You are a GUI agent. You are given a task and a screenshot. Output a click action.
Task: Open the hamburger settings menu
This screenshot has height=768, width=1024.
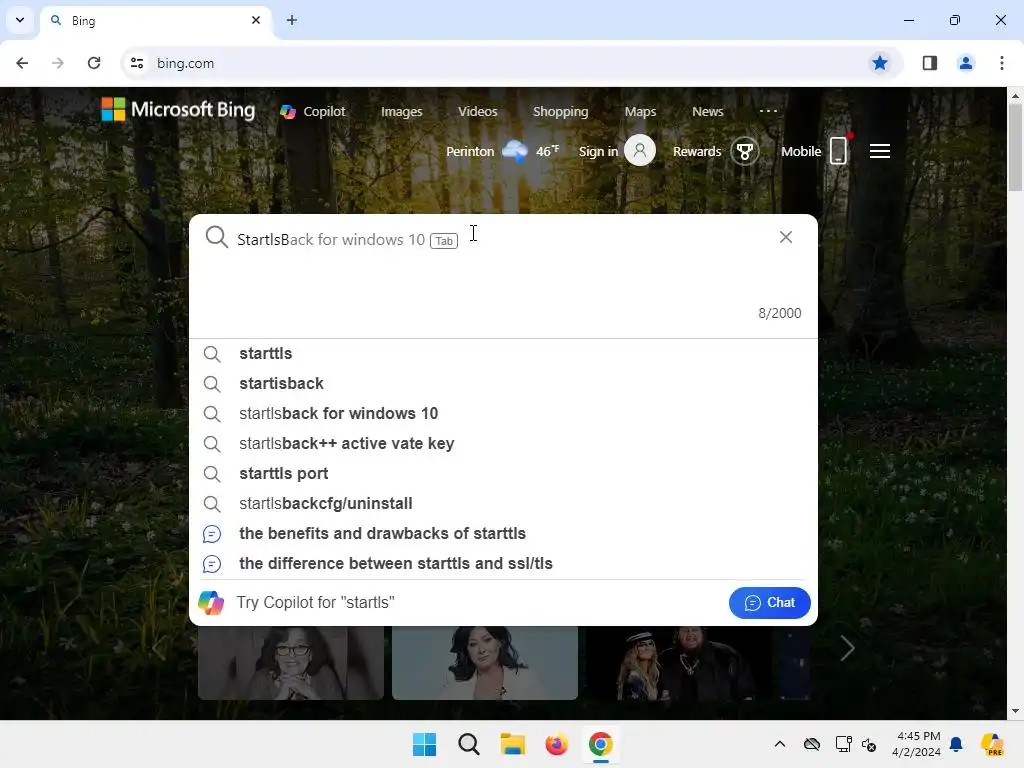coord(880,151)
